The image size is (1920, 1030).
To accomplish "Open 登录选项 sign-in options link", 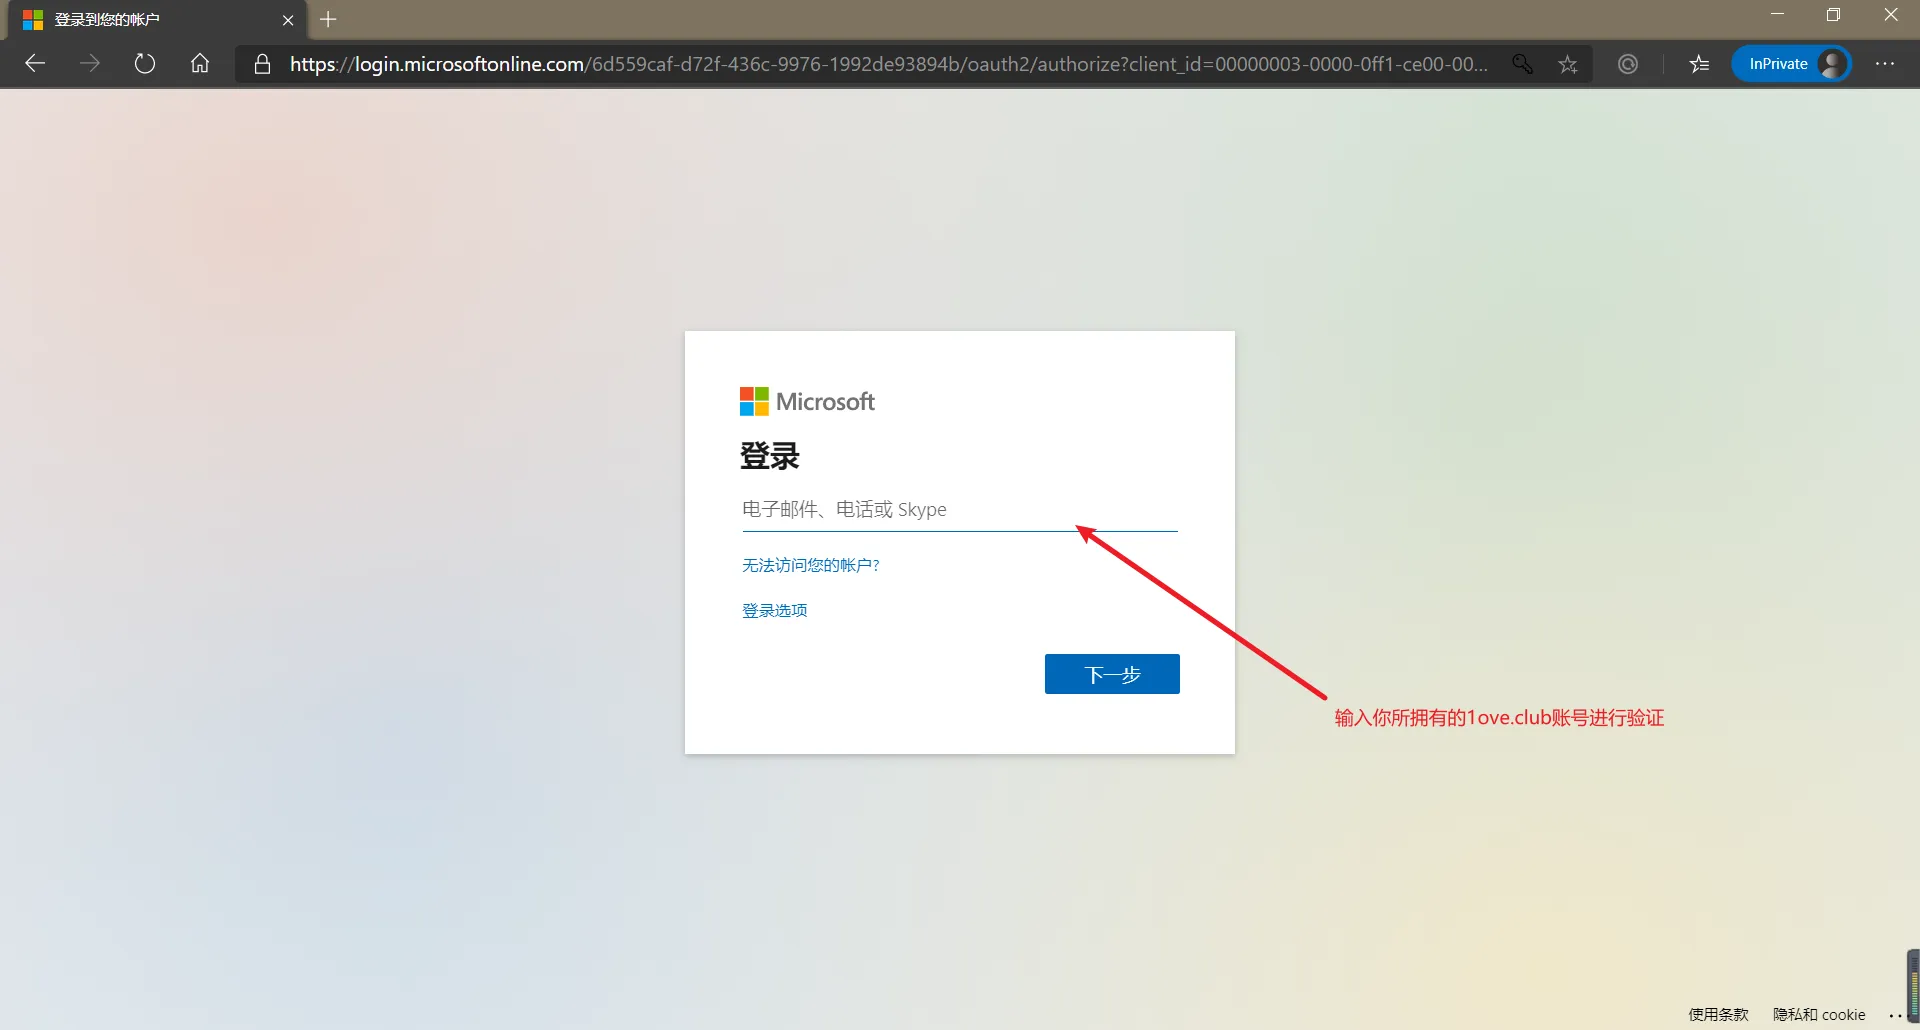I will coord(774,610).
